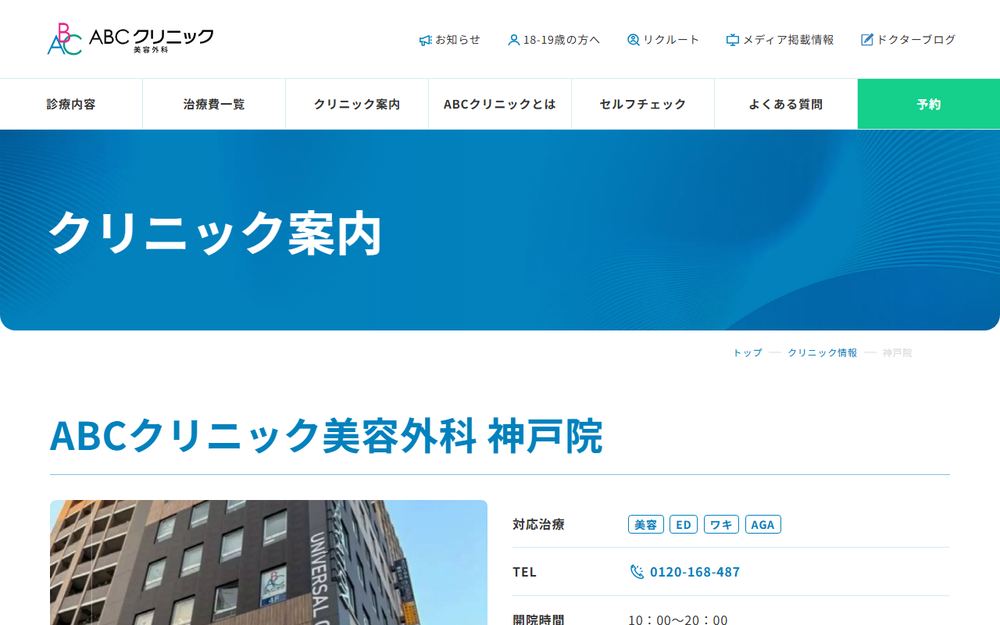Click the green 予約 button
The height and width of the screenshot is (625, 1000).
click(x=929, y=104)
